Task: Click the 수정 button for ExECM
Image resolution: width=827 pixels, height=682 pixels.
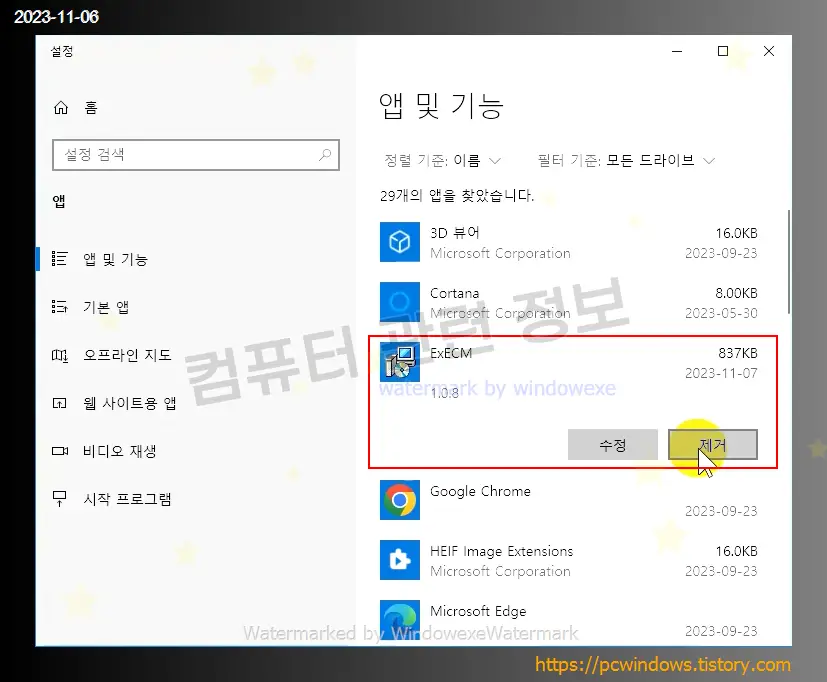Action: [x=613, y=445]
